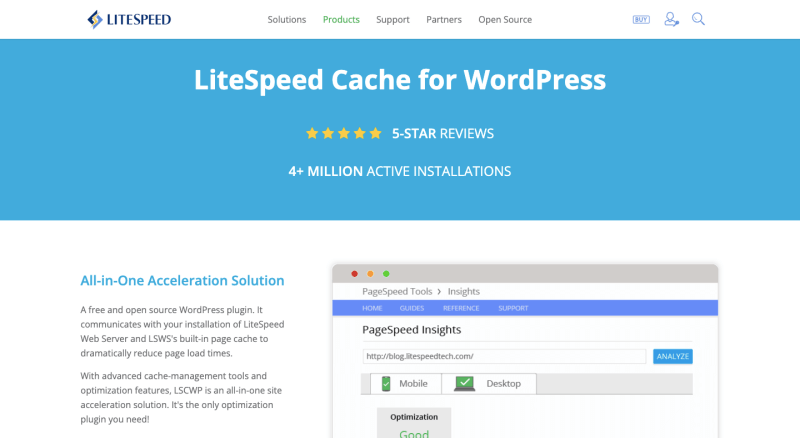
Task: Click GUIDES in the blue bar
Action: point(412,308)
